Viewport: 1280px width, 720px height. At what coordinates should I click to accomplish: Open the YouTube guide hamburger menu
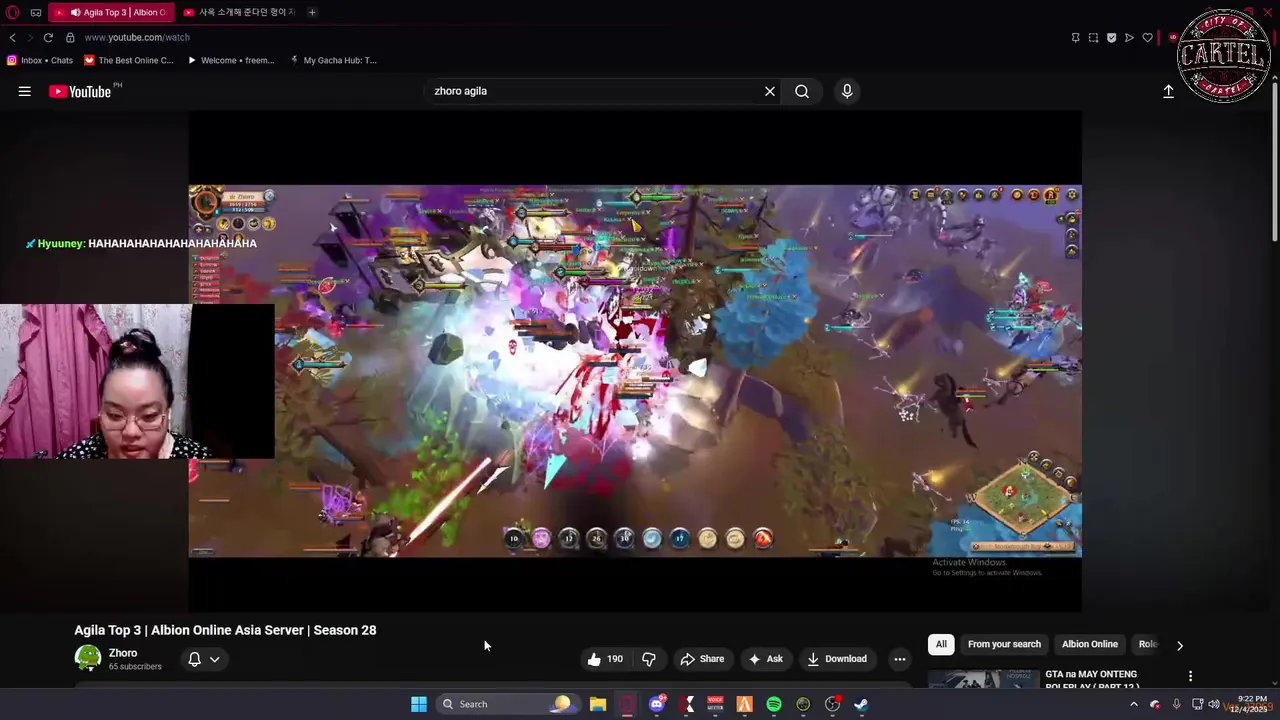24,91
